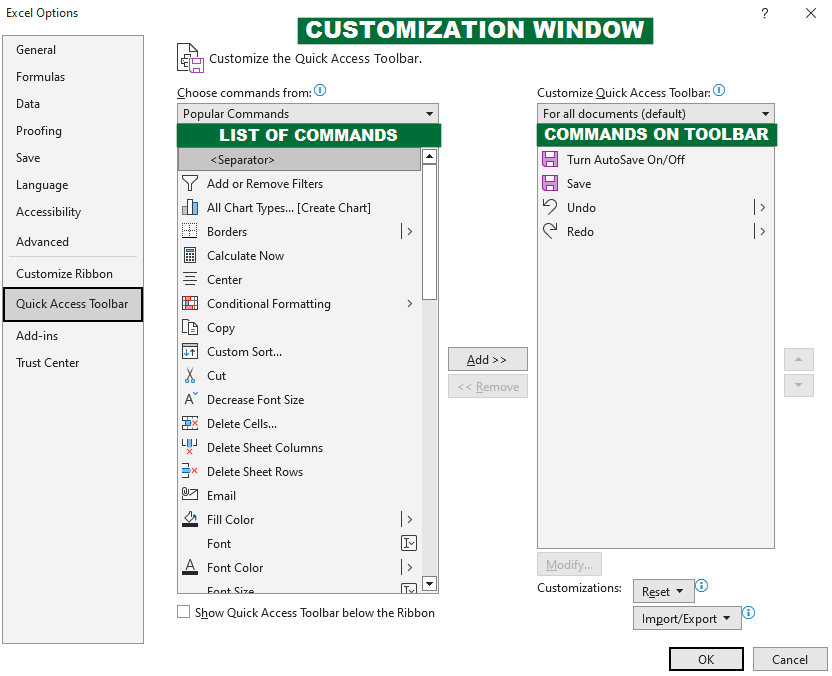Click the Turn AutoSave On/Off icon
Screen dimensions: 832x676
pyautogui.click(x=550, y=159)
